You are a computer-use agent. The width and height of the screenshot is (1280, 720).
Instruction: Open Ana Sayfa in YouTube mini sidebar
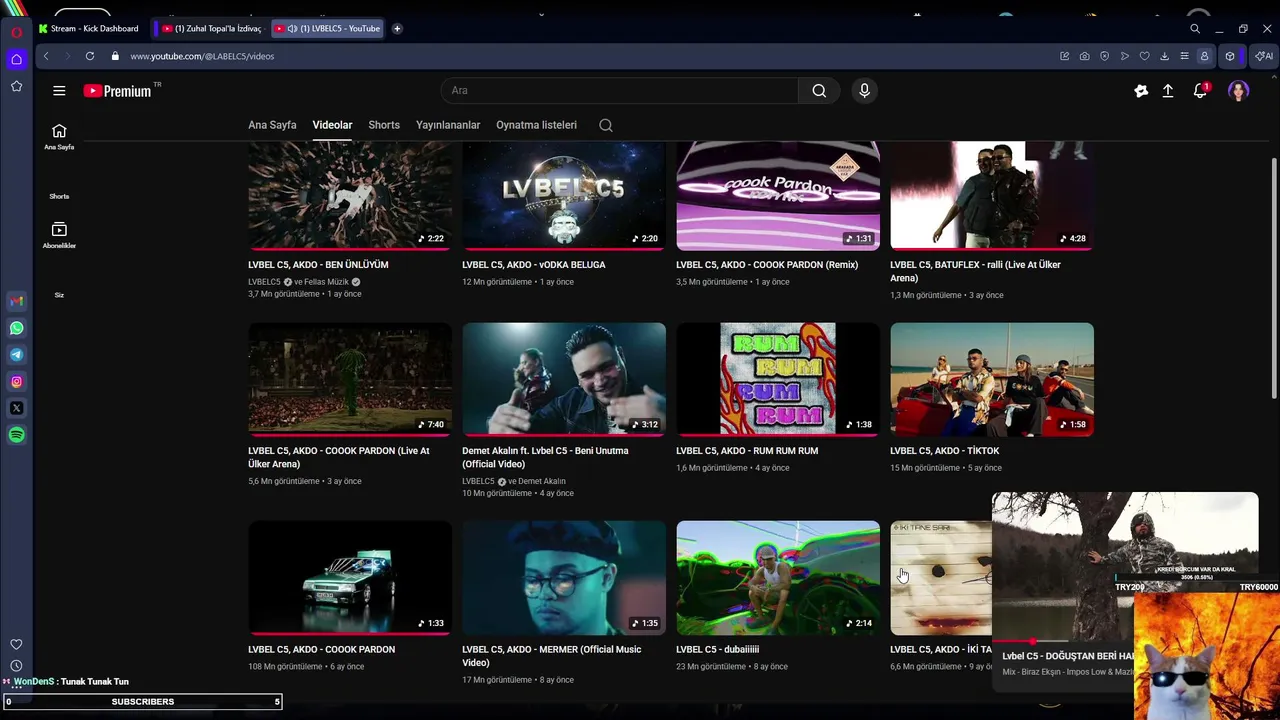[x=59, y=137]
